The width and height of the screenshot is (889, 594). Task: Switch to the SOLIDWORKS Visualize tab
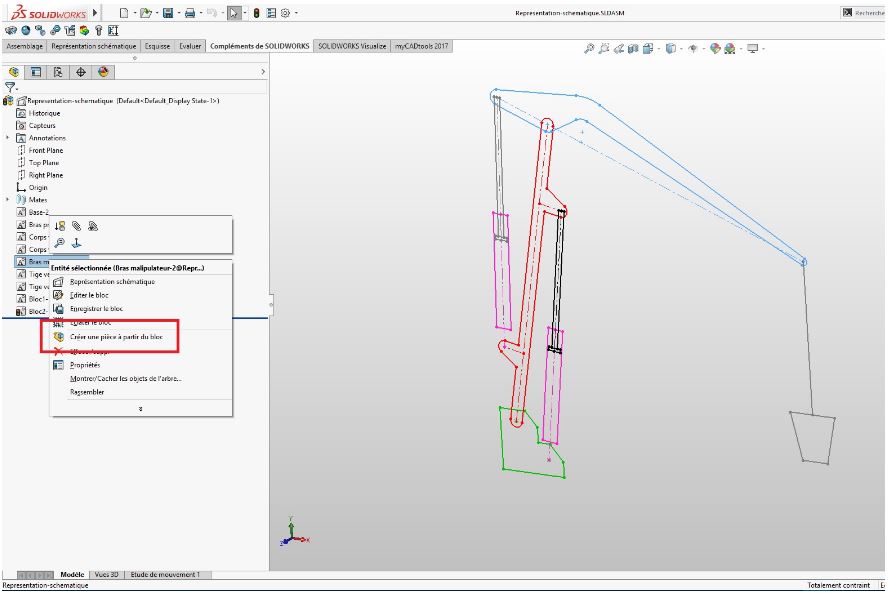point(352,46)
